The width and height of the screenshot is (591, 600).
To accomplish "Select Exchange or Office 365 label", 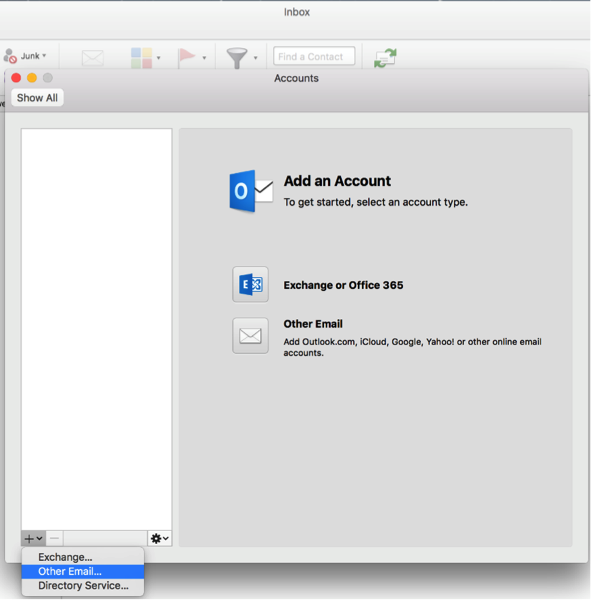I will click(343, 285).
